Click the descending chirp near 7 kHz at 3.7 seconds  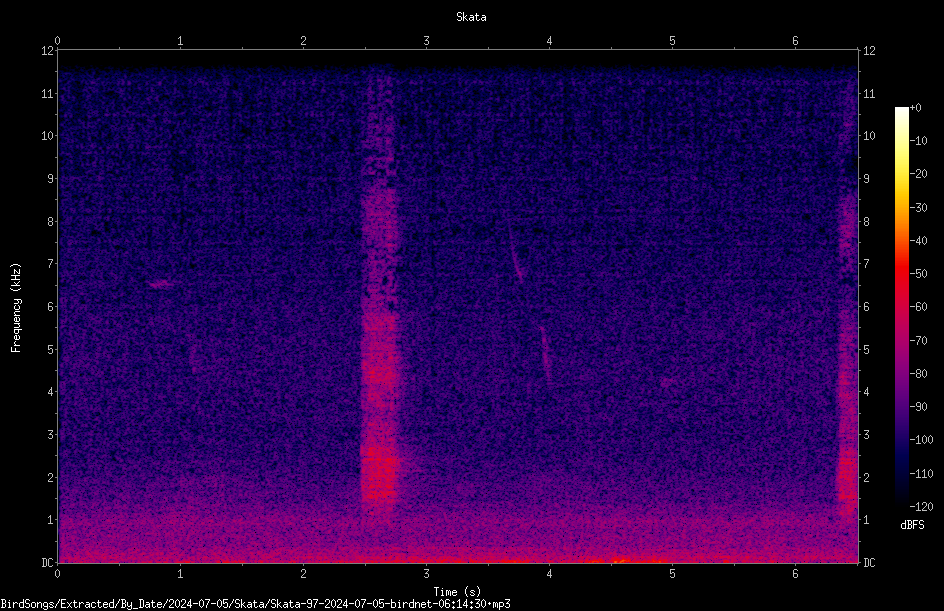point(515,253)
